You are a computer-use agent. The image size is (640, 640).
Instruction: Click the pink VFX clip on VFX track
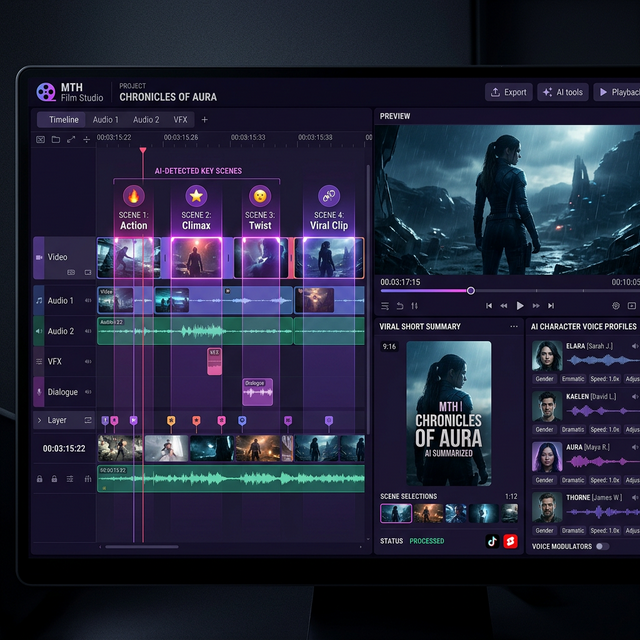click(x=215, y=361)
